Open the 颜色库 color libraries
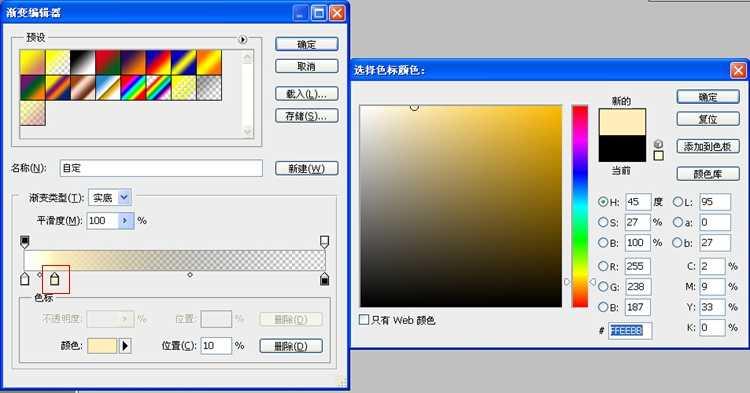 point(708,174)
